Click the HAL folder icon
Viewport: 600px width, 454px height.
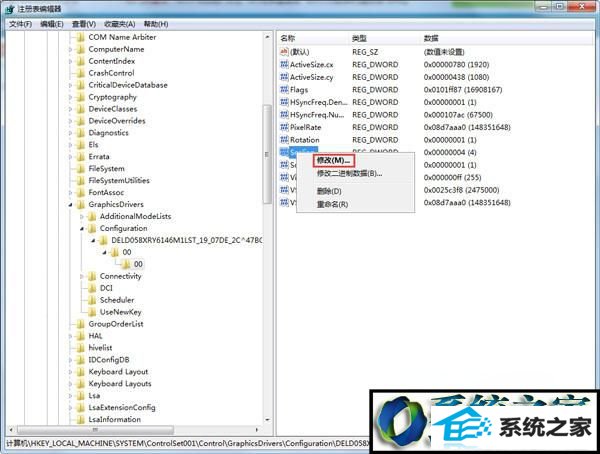pos(80,336)
